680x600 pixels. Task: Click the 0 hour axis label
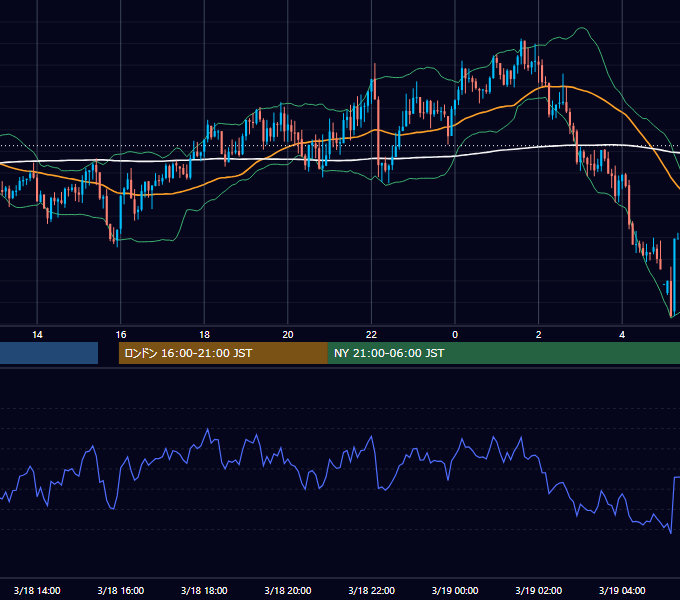tap(455, 335)
